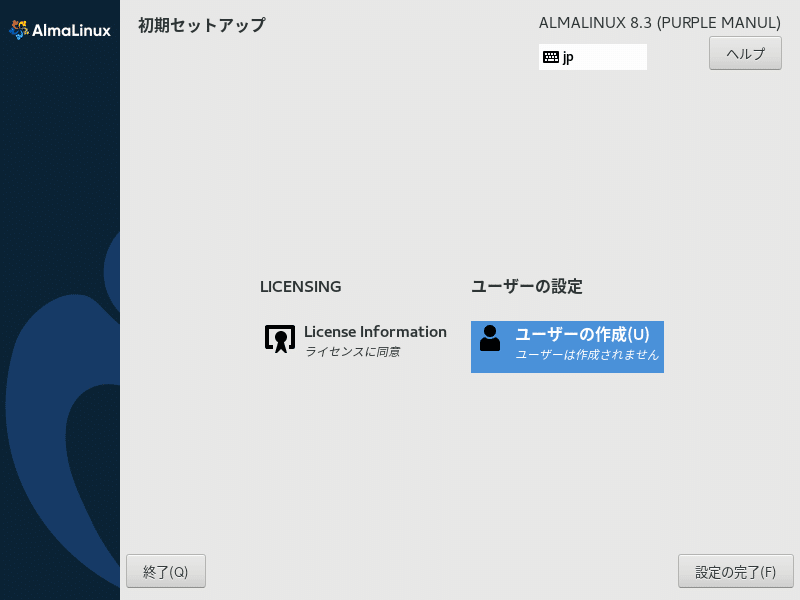The image size is (800, 600).
Task: Click the ユーザーの設定 section header
Action: coord(512,287)
